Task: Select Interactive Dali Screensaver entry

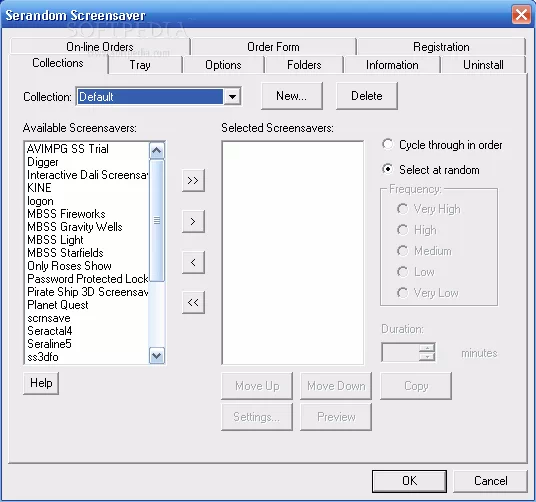Action: pyautogui.click(x=87, y=175)
